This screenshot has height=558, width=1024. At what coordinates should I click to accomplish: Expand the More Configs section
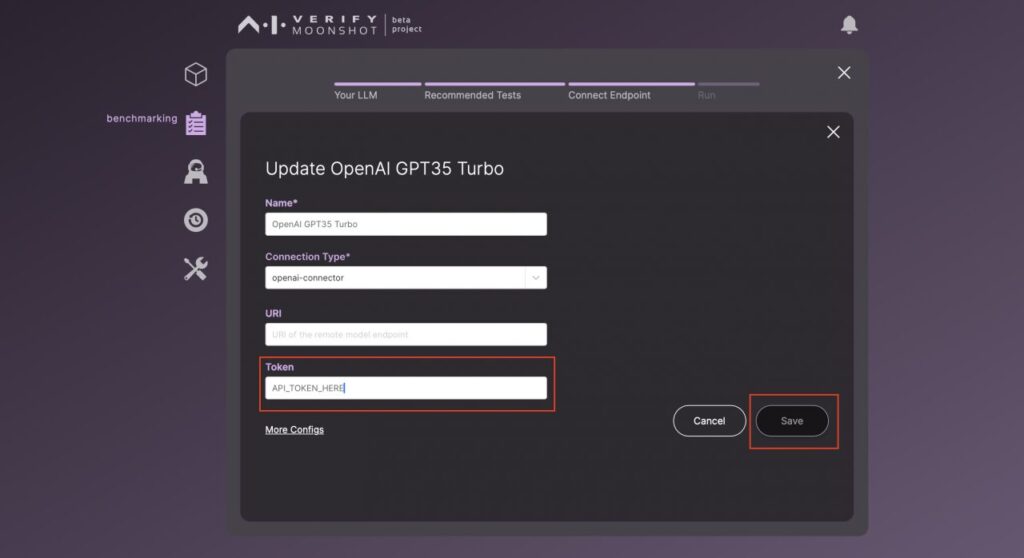point(294,430)
